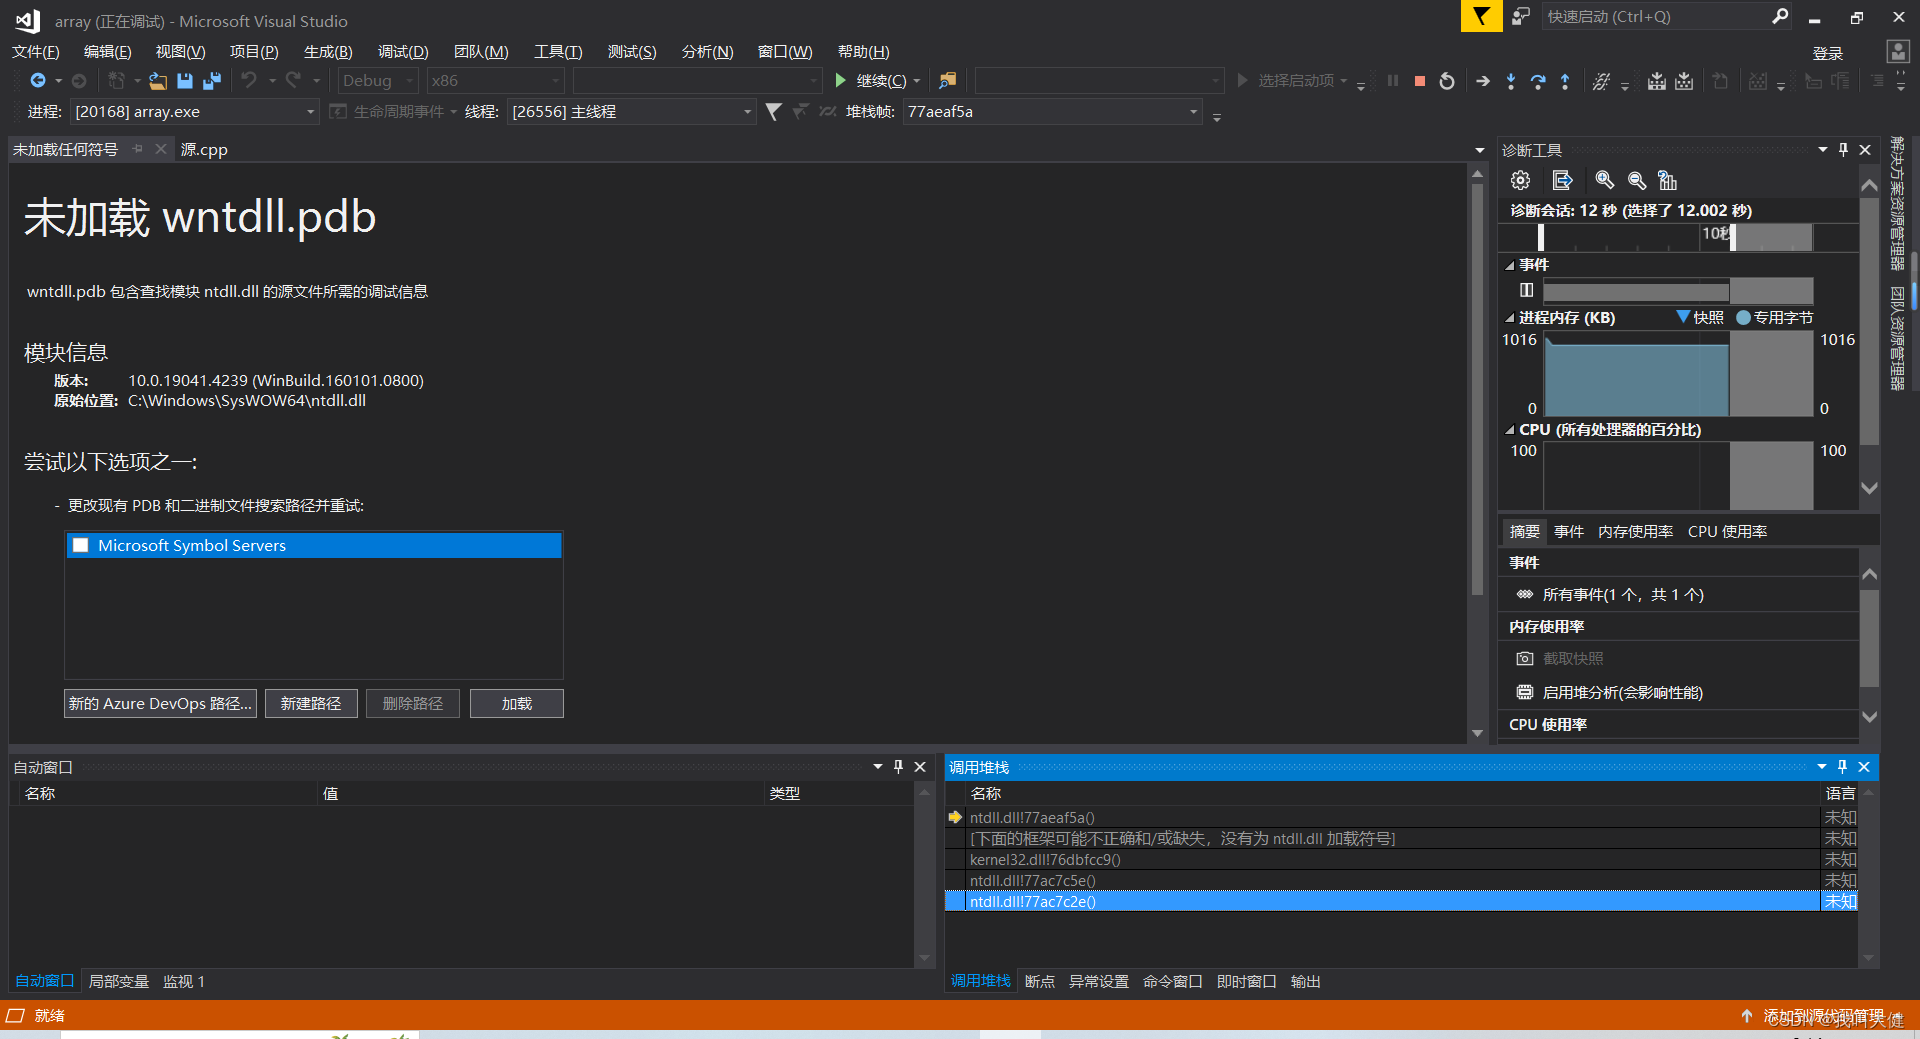
Task: Click the Step Into icon
Action: [x=1511, y=81]
